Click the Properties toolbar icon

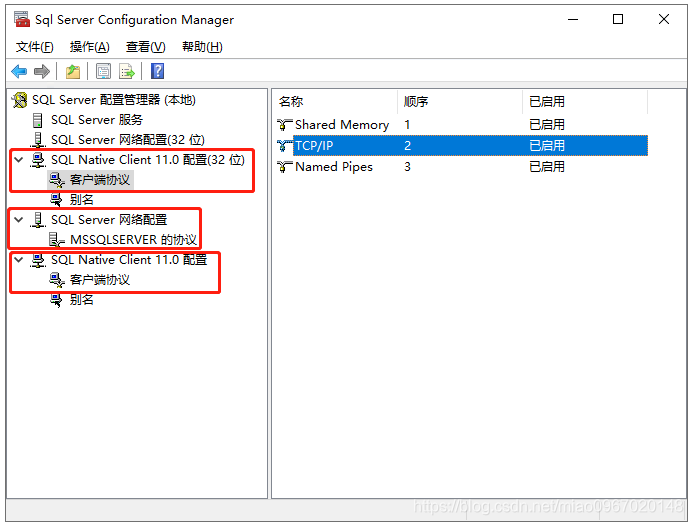[103, 71]
